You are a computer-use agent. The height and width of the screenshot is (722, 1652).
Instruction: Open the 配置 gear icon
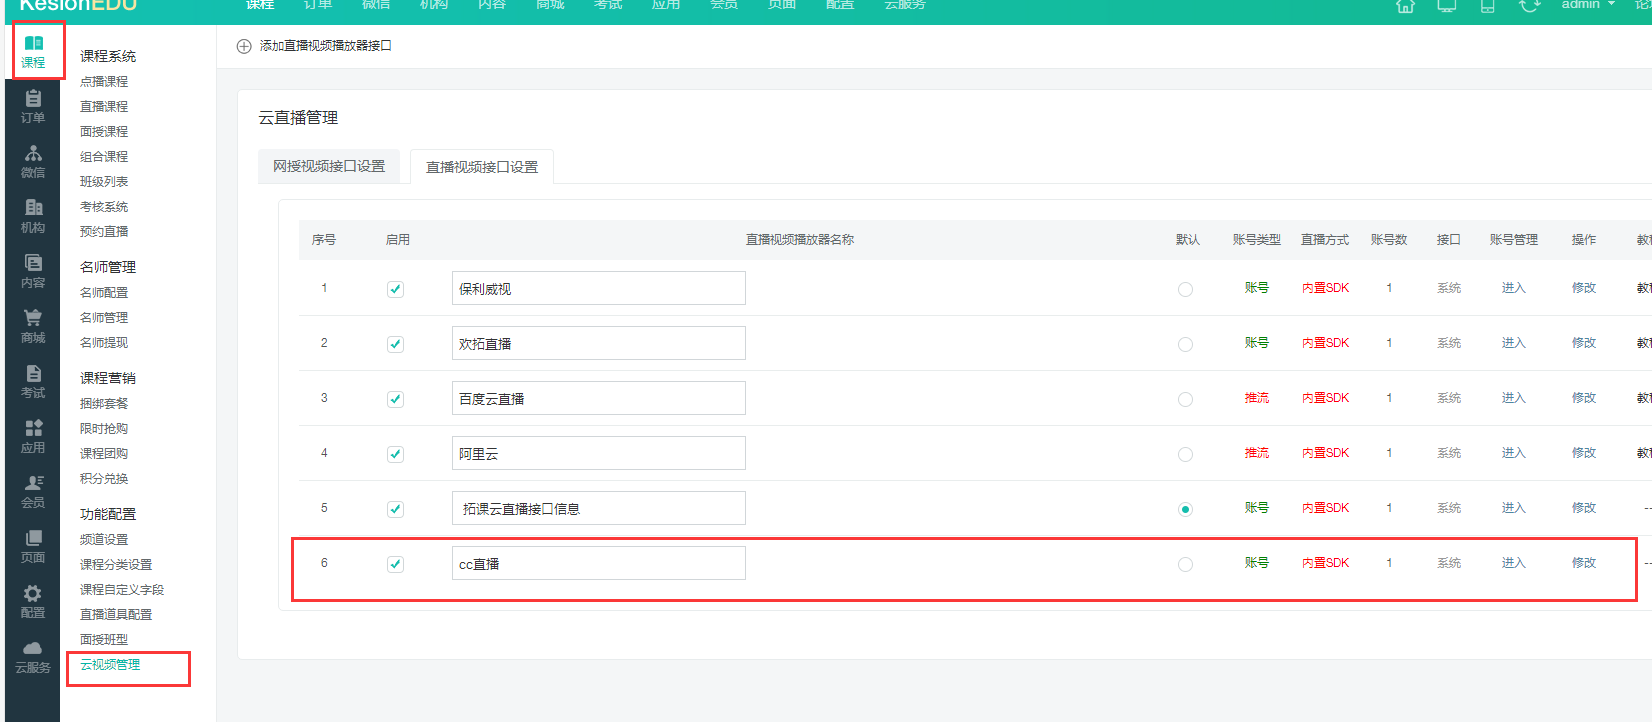click(33, 601)
